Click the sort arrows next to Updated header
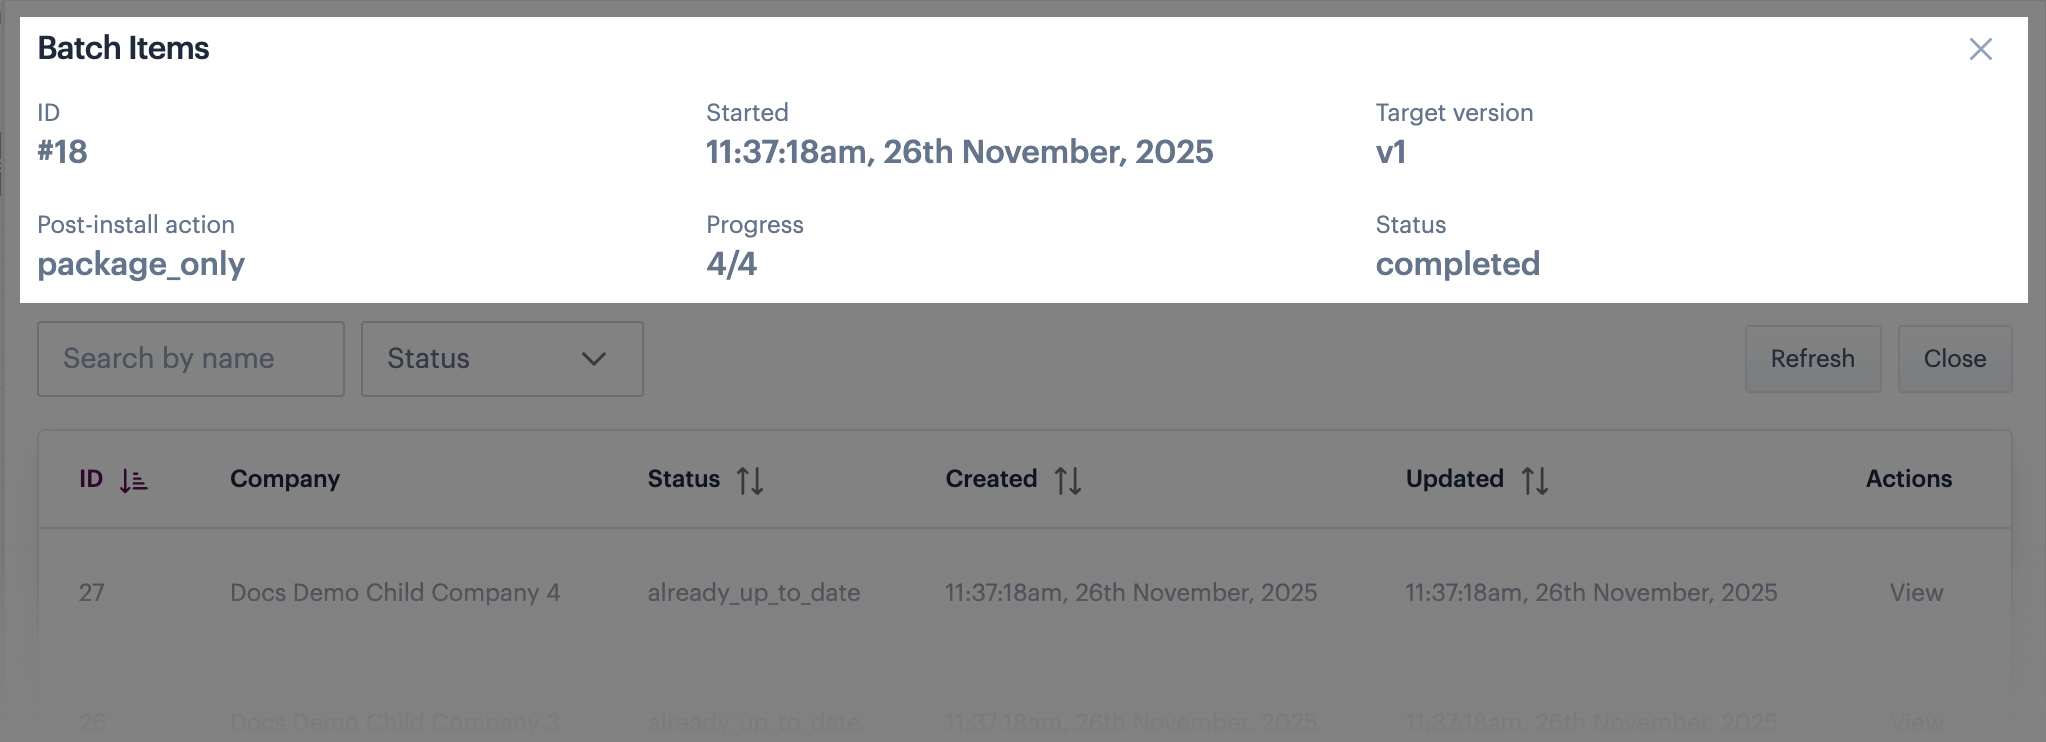Image resolution: width=2046 pixels, height=742 pixels. 1534,481
